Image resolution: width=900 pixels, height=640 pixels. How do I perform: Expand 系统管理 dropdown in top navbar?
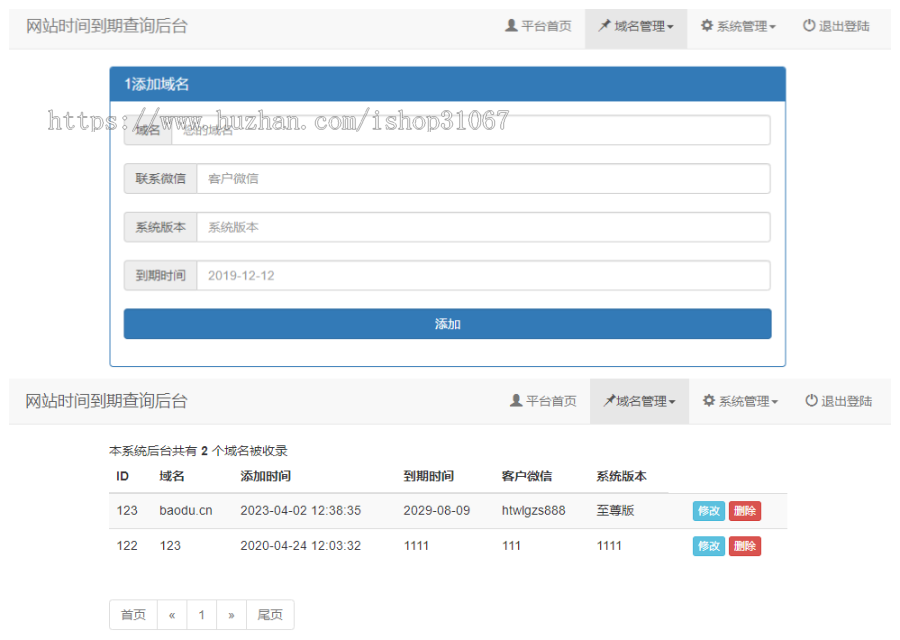pos(738,26)
